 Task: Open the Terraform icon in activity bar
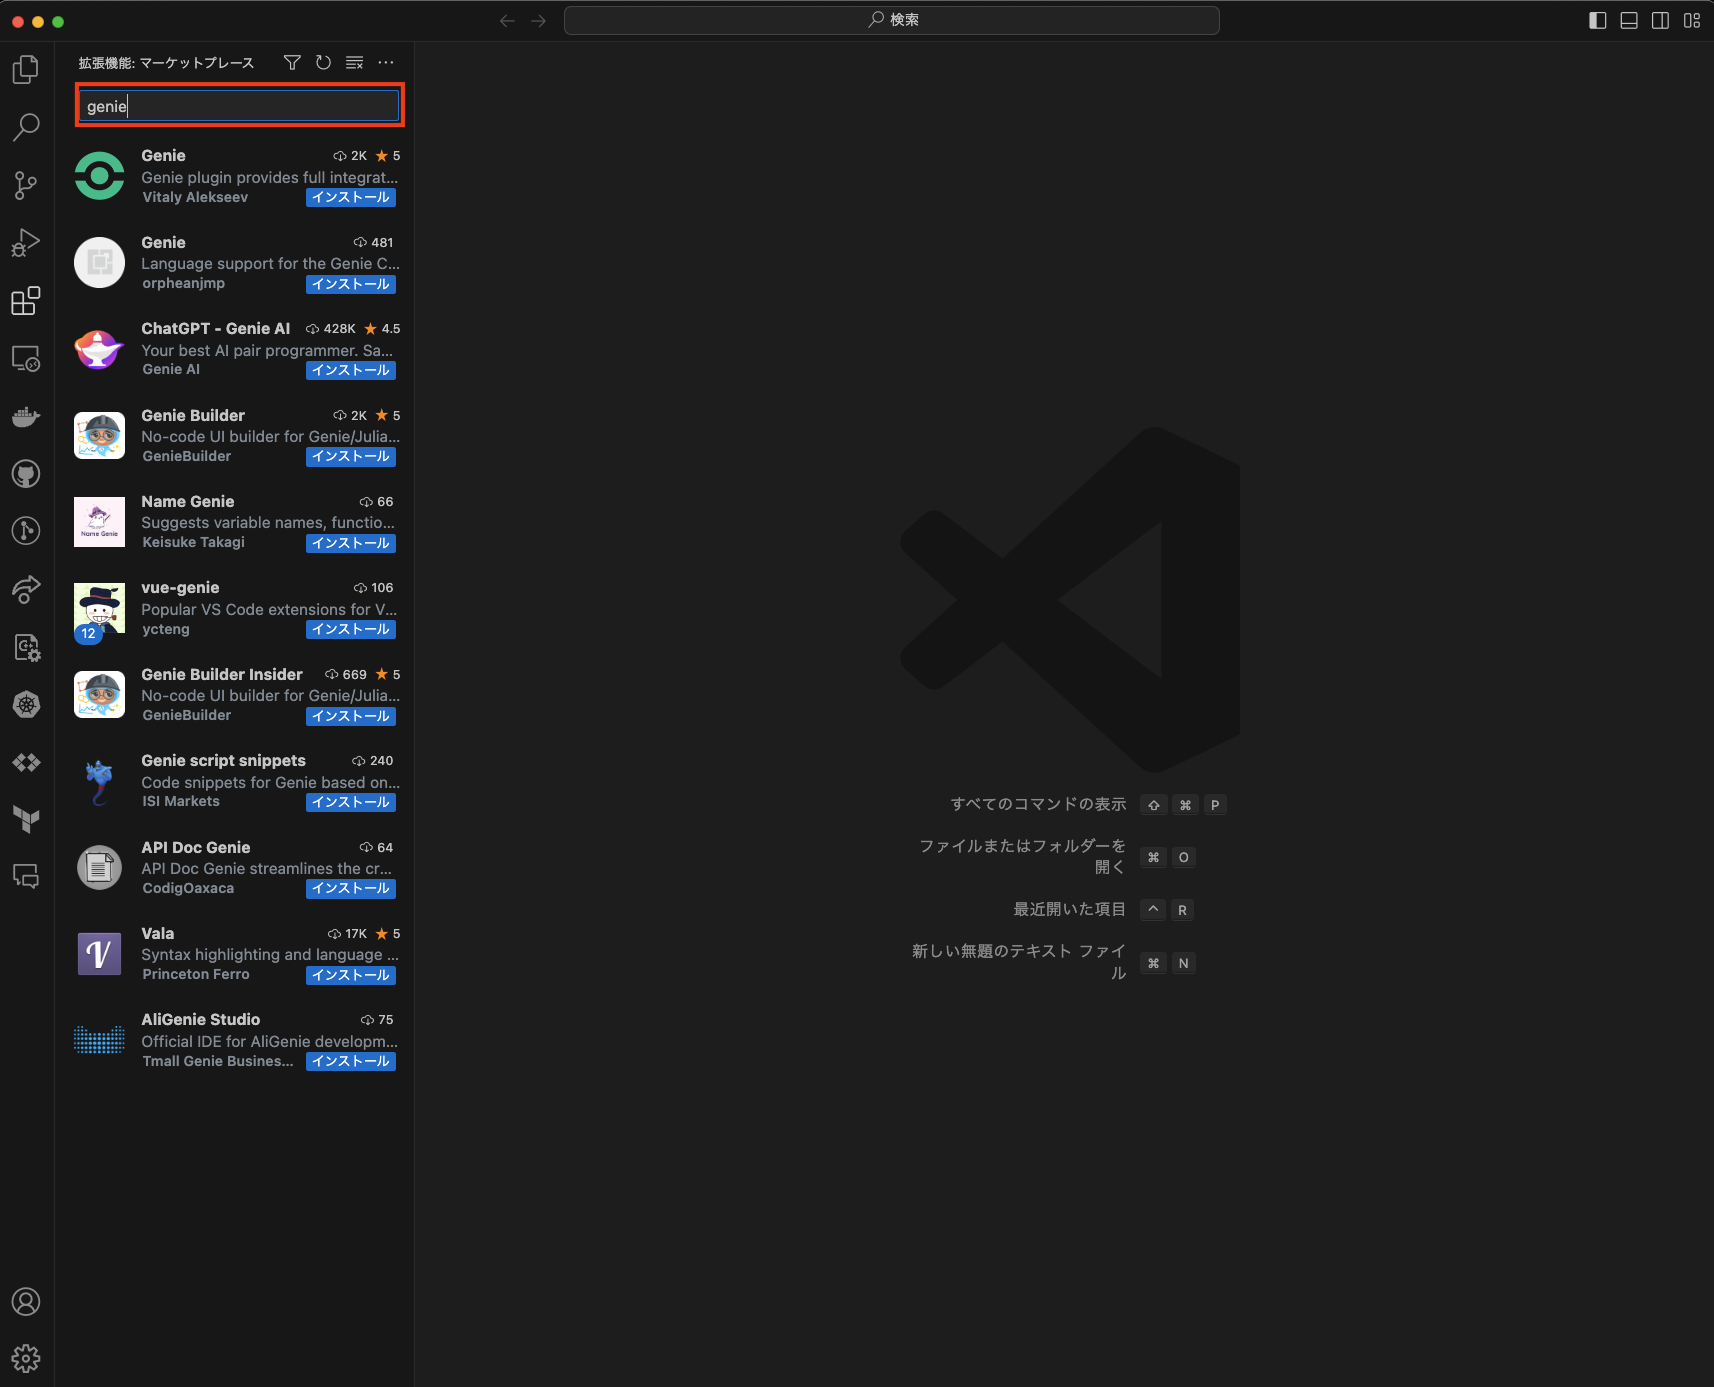click(26, 820)
